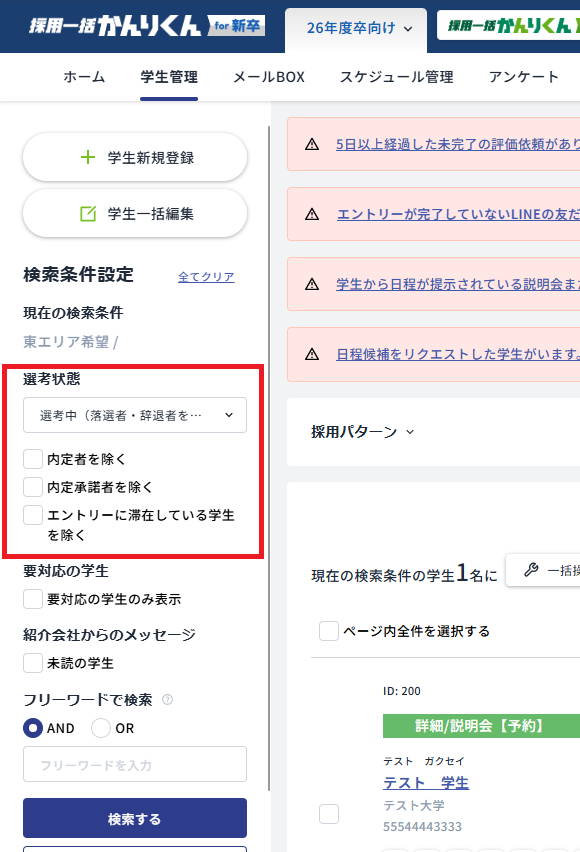Click the 採用一括かんりくん for 新卒 logo
The height and width of the screenshot is (852, 580).
pyautogui.click(x=147, y=26)
